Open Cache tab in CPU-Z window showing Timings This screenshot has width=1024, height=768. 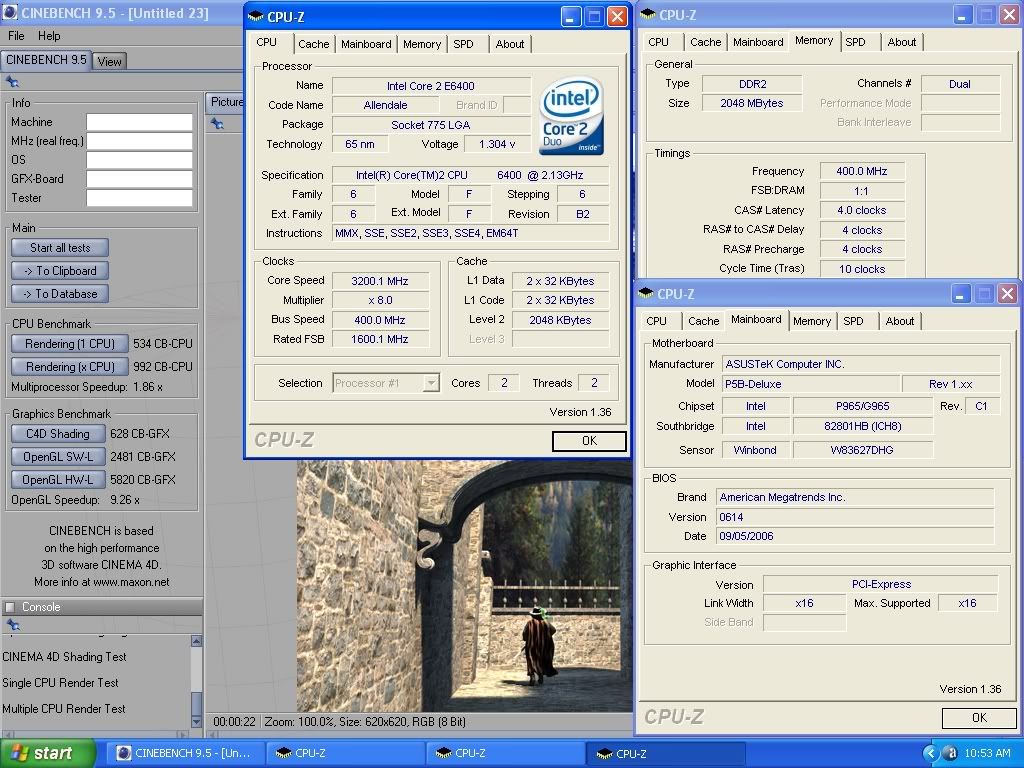click(x=706, y=42)
